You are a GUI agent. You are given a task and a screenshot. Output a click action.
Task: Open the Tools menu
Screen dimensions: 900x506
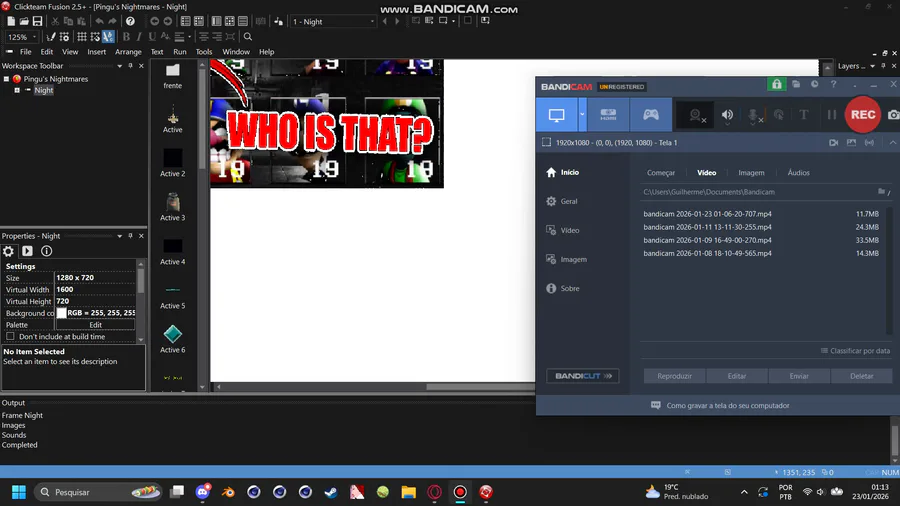pos(204,52)
